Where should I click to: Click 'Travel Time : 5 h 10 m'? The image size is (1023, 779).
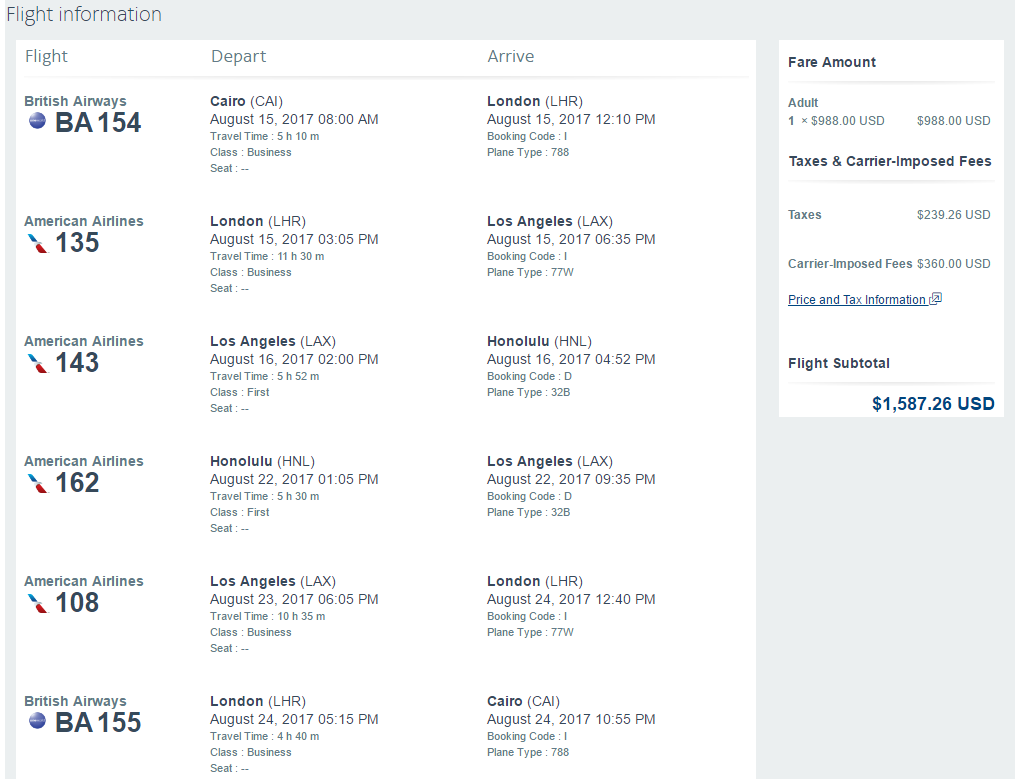[x=265, y=136]
